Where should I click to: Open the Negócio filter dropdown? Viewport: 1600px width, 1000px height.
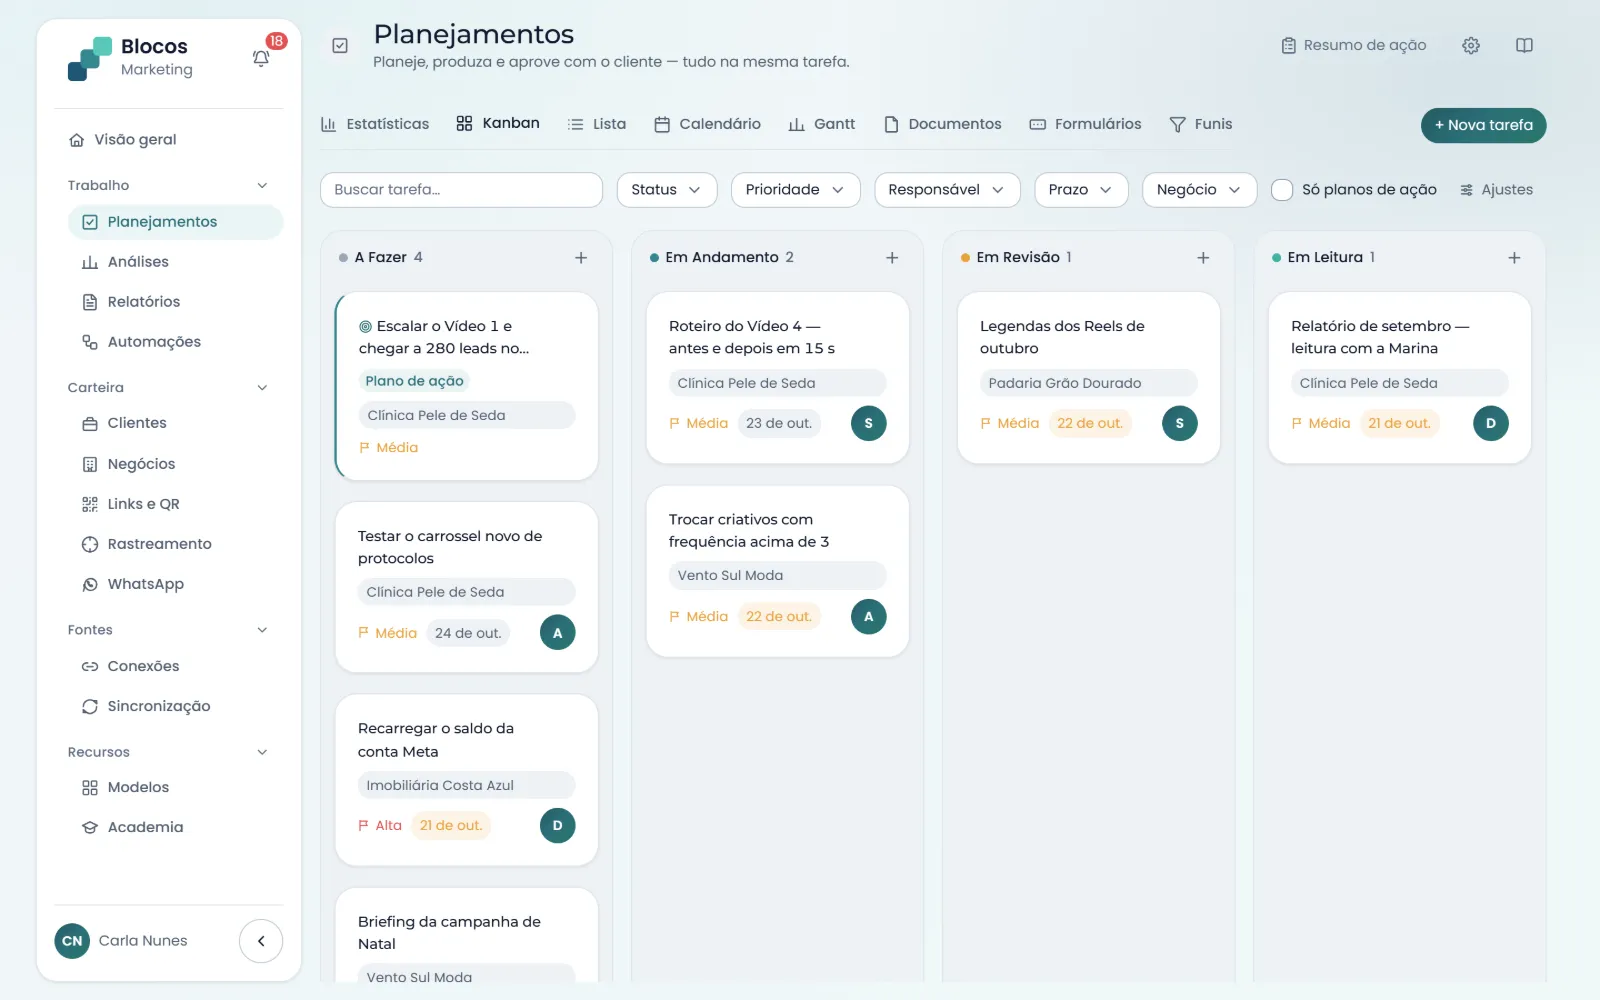tap(1199, 190)
